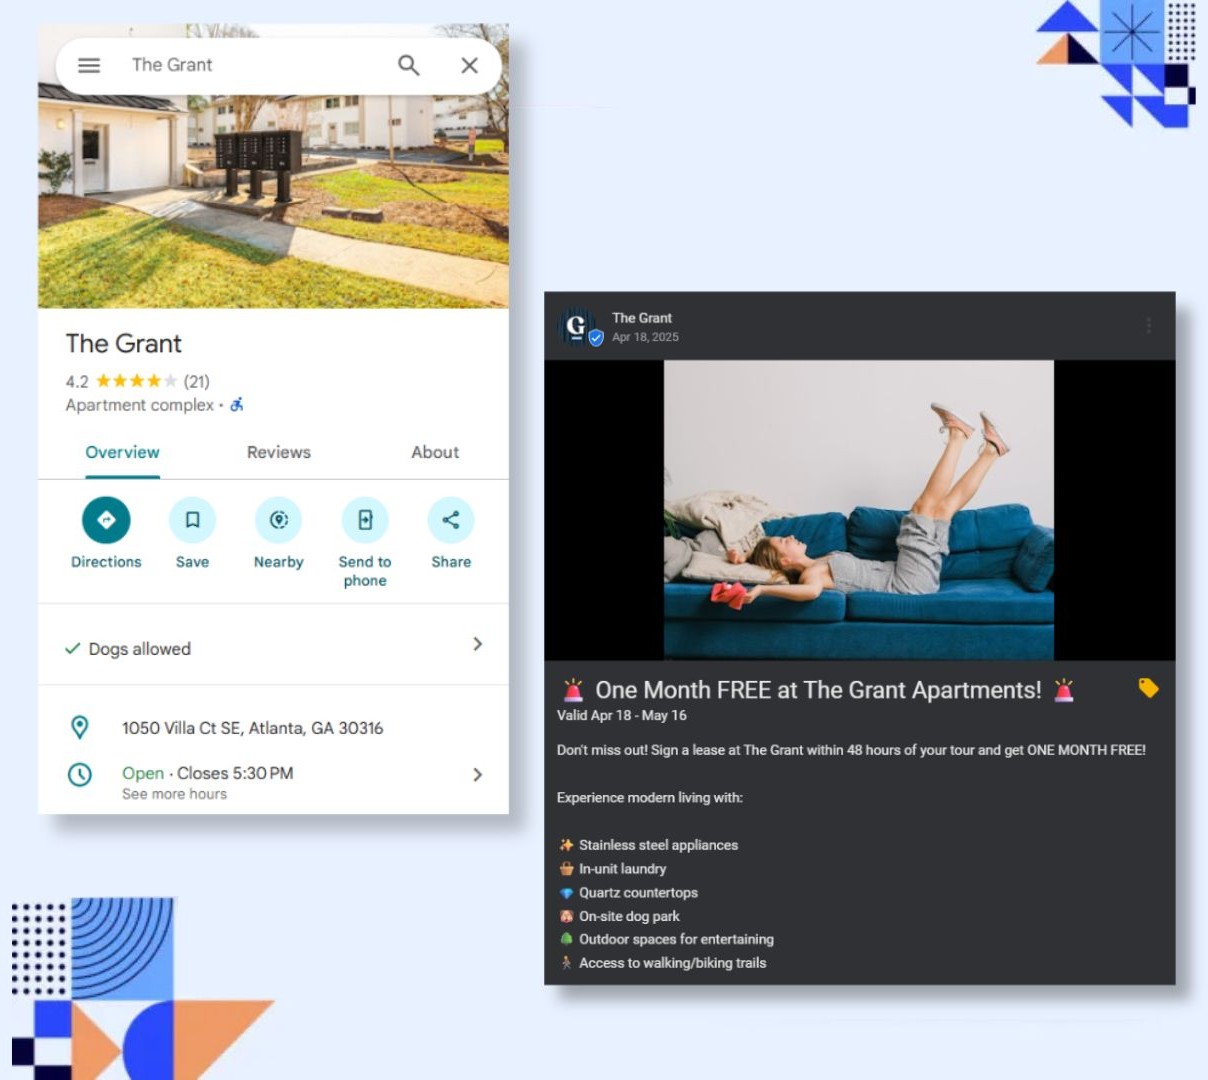Click the Directions icon button
Viewport: 1208px width, 1080px height.
point(106,520)
